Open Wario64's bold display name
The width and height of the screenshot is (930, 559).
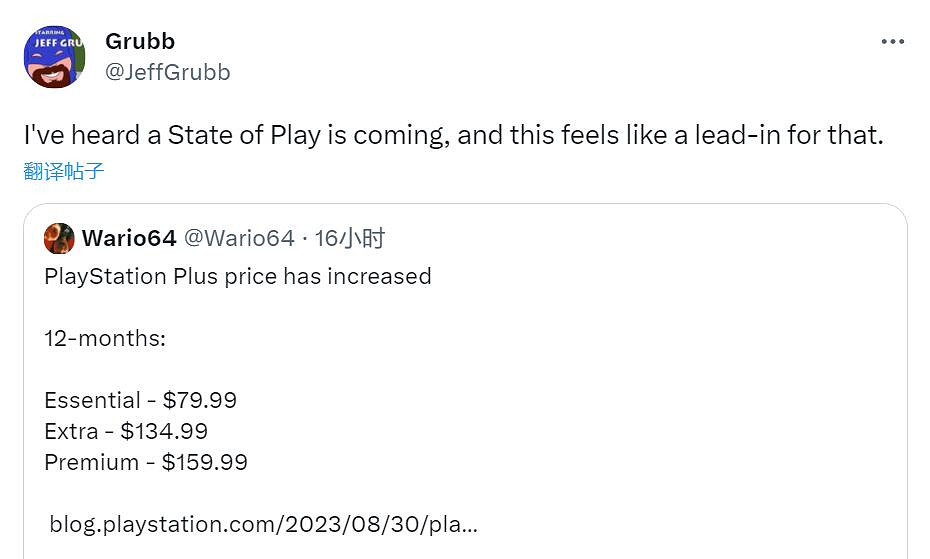click(129, 238)
